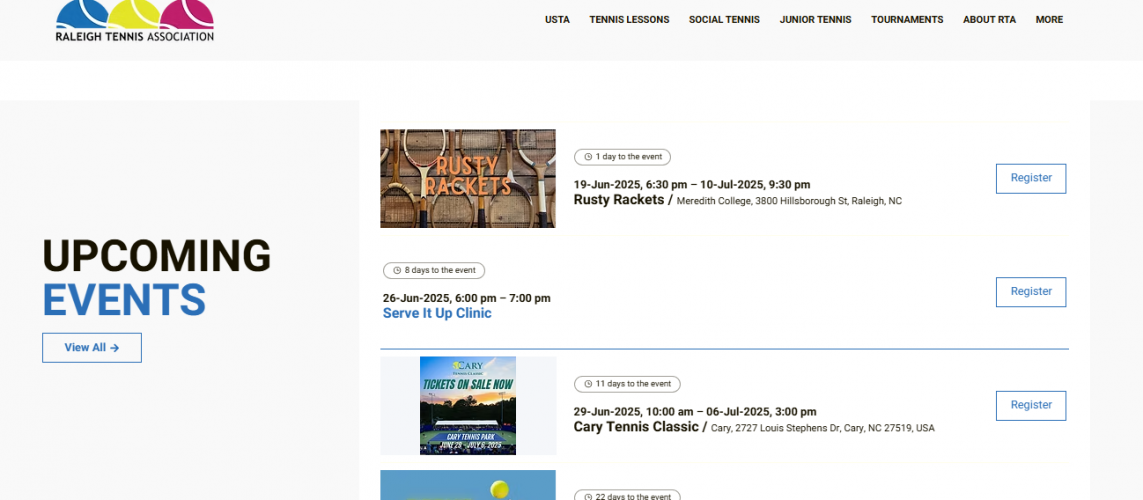Select Social Tennis in navigation
This screenshot has width=1143, height=500.
point(724,20)
